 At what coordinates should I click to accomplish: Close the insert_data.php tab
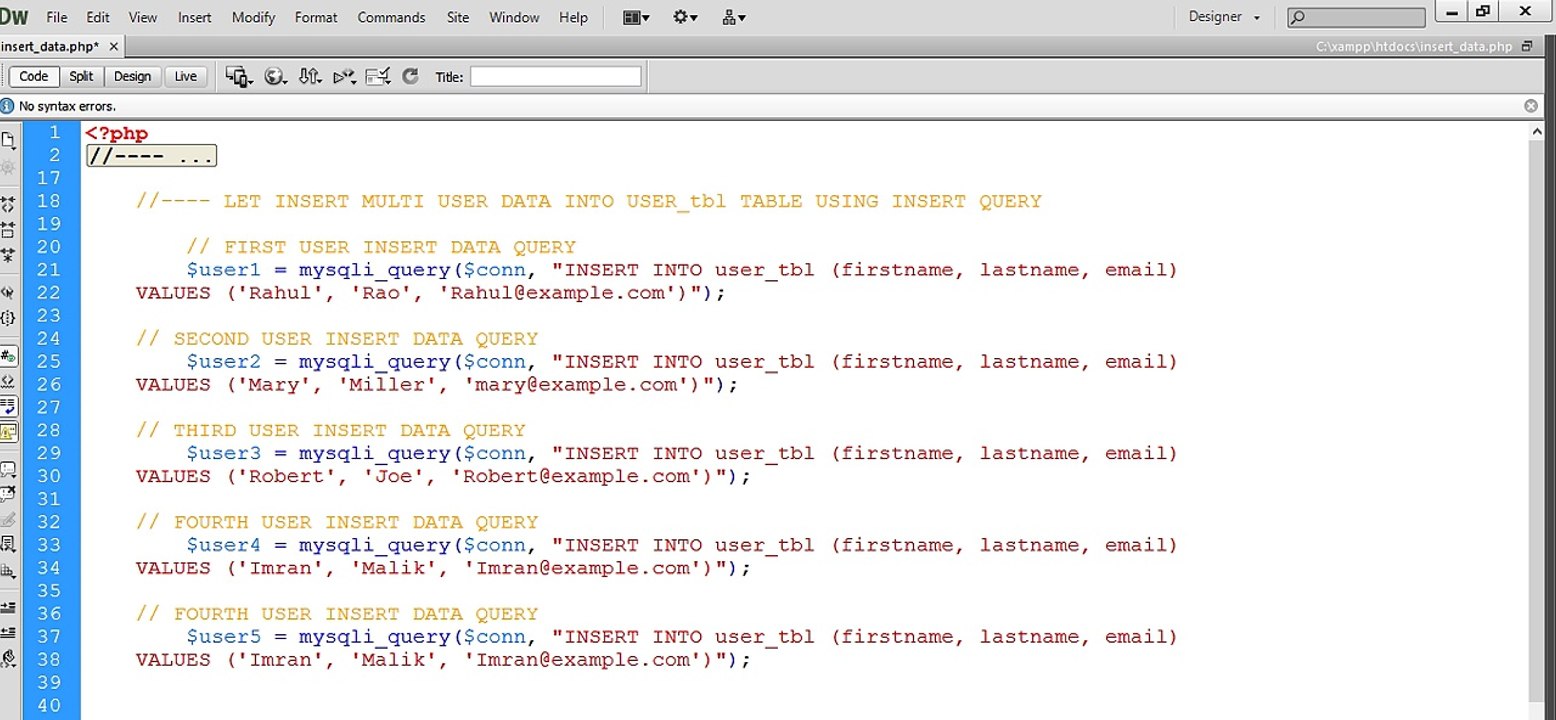tap(113, 46)
